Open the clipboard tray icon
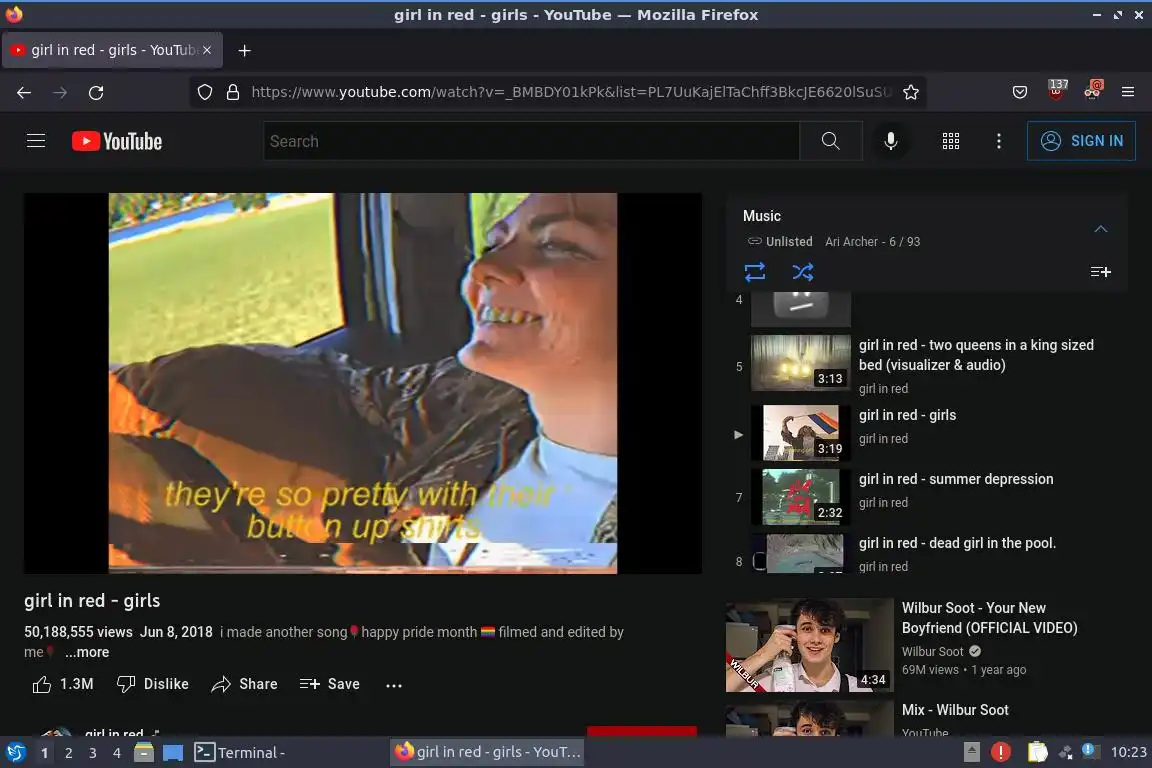The width and height of the screenshot is (1152, 768). (x=1037, y=752)
